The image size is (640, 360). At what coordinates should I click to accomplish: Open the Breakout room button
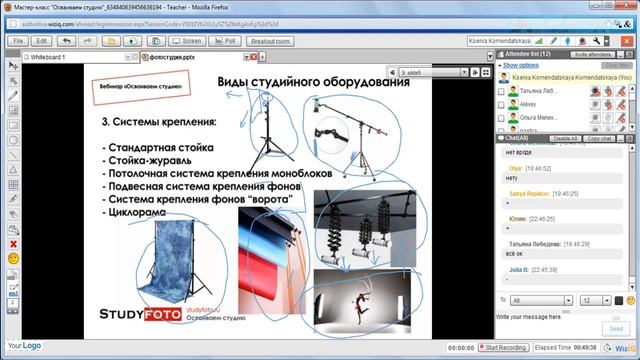[270, 41]
